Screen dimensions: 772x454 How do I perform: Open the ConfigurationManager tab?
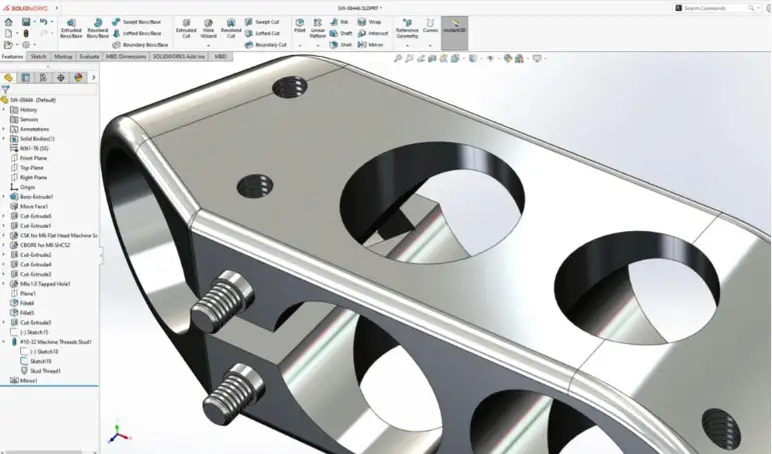point(43,78)
